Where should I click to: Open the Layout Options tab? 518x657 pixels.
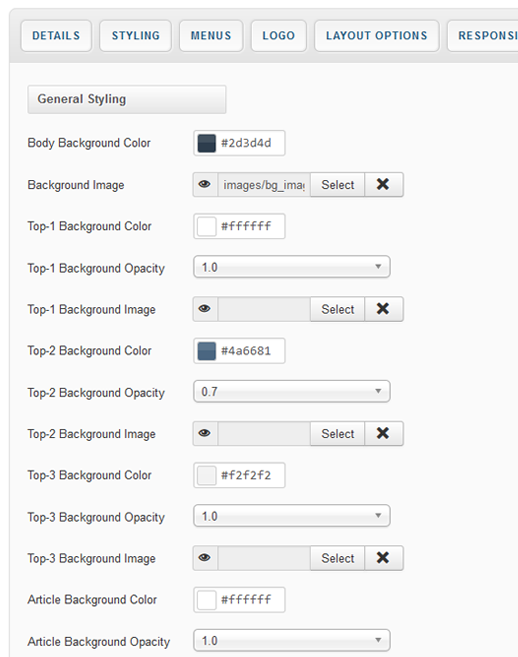377,36
